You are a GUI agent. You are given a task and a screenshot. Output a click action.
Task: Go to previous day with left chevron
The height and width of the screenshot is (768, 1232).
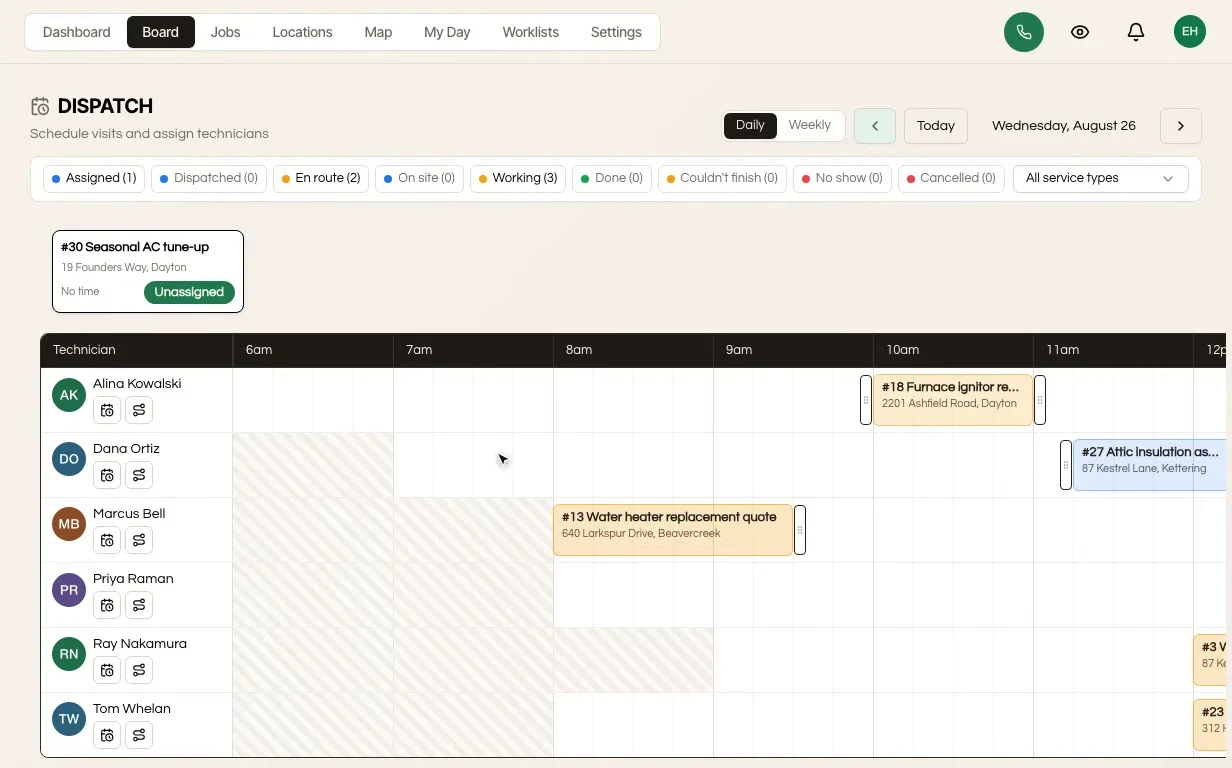(875, 126)
